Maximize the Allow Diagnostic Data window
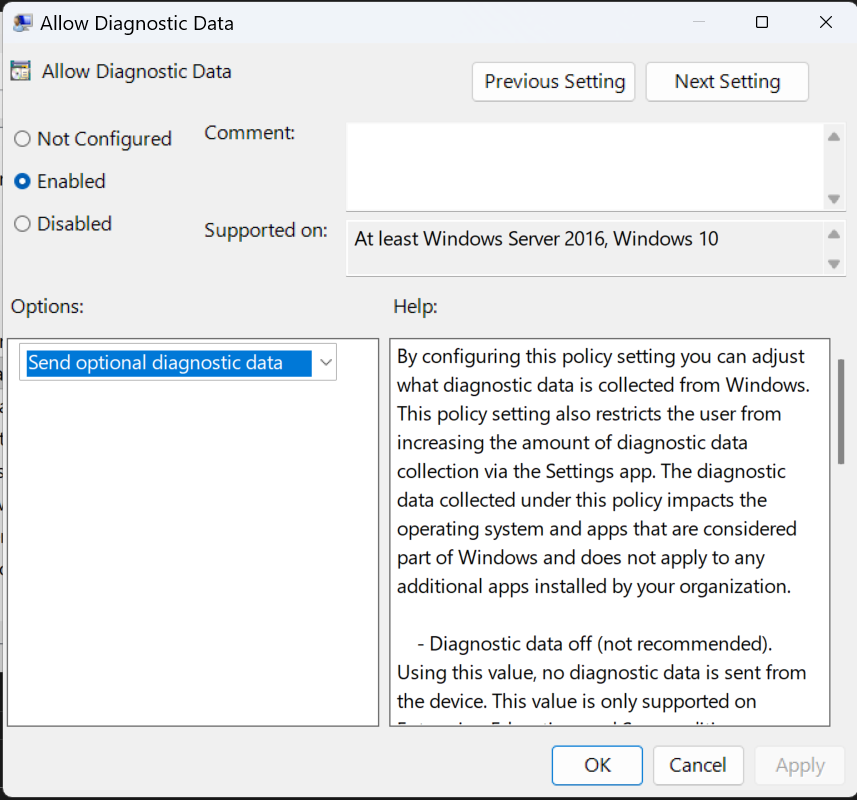This screenshot has height=800, width=857. click(762, 22)
